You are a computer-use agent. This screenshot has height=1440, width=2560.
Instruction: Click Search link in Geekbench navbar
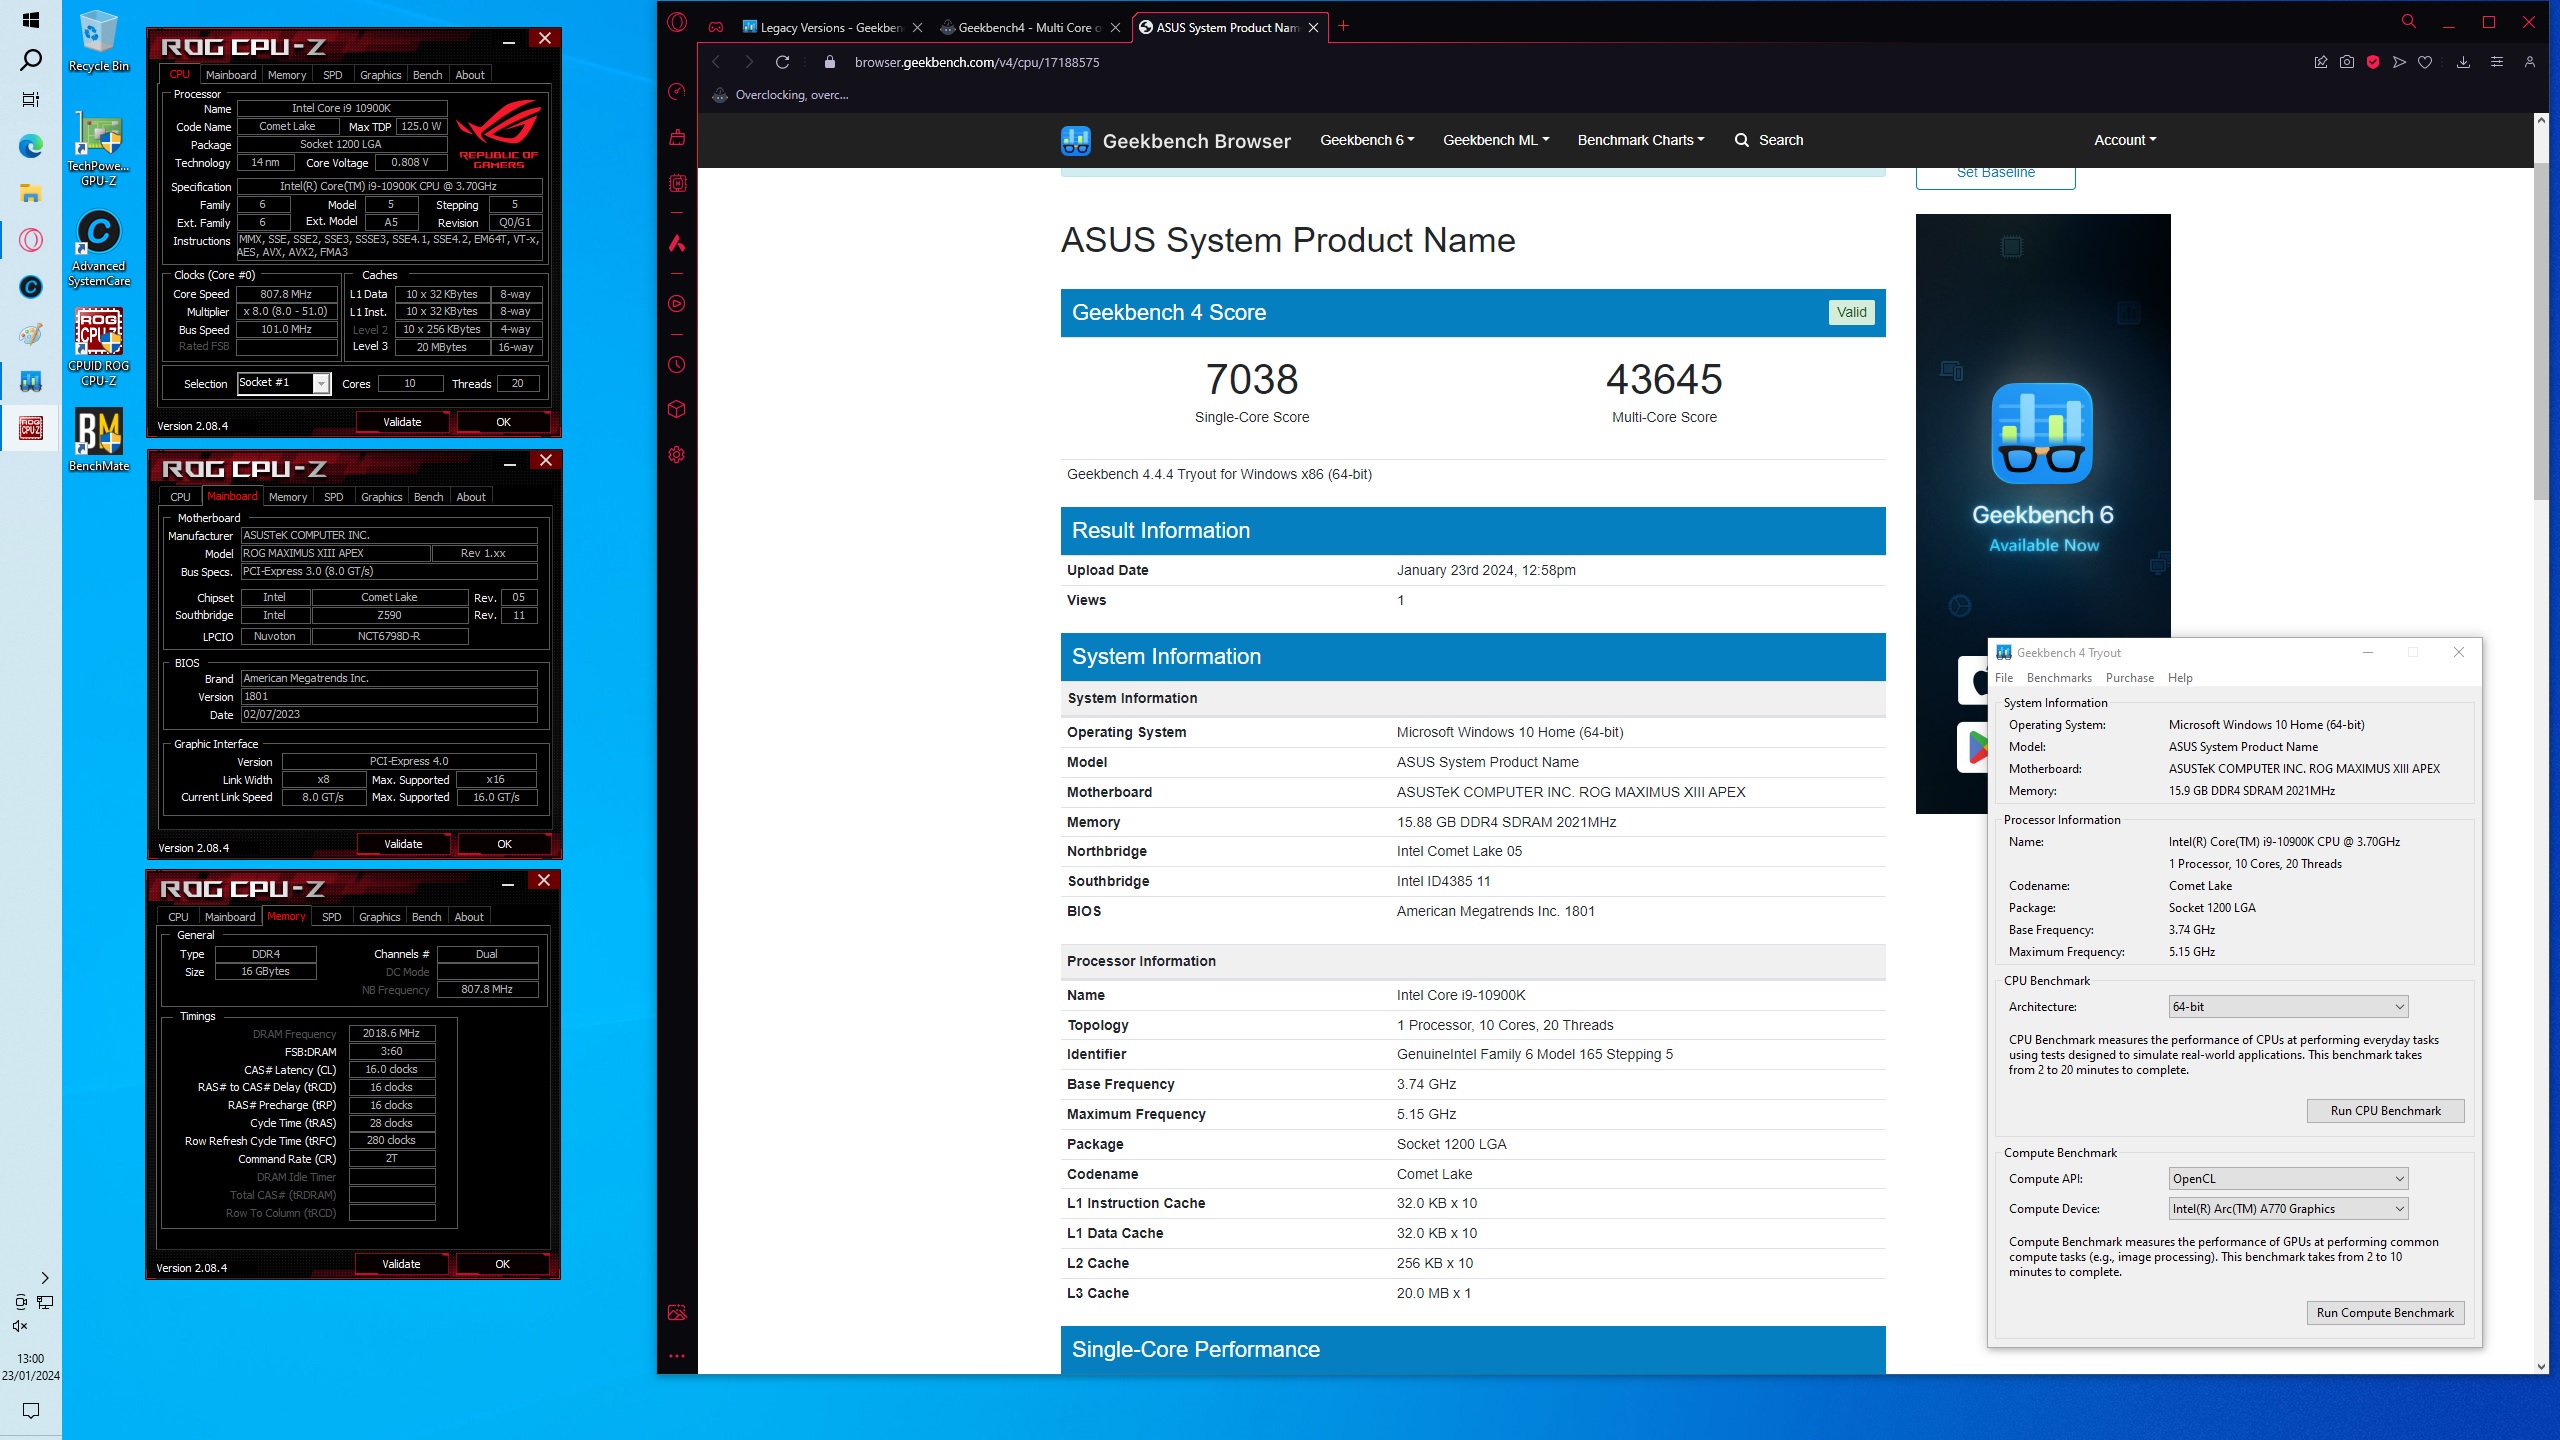coord(1769,140)
